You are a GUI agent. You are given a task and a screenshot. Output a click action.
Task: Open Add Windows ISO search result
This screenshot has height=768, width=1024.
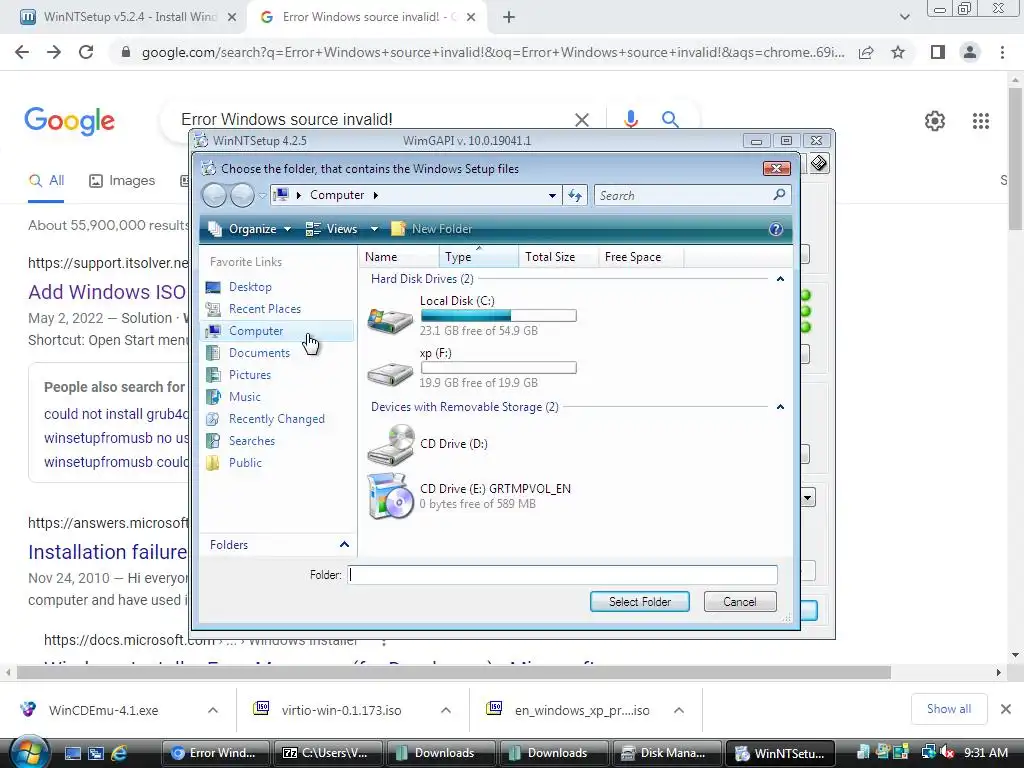[107, 292]
